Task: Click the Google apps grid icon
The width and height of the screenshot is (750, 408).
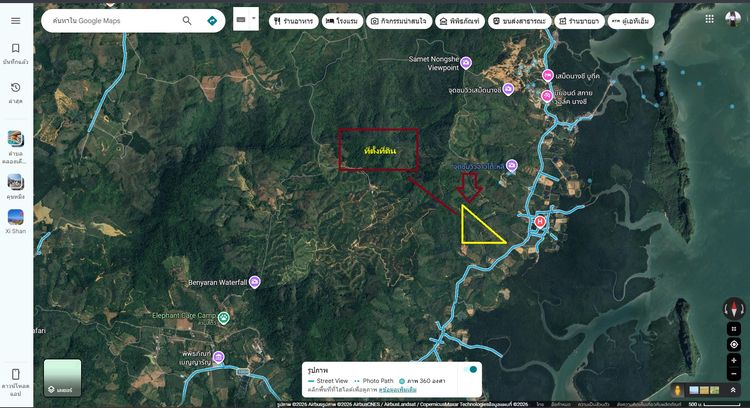Action: tap(709, 19)
